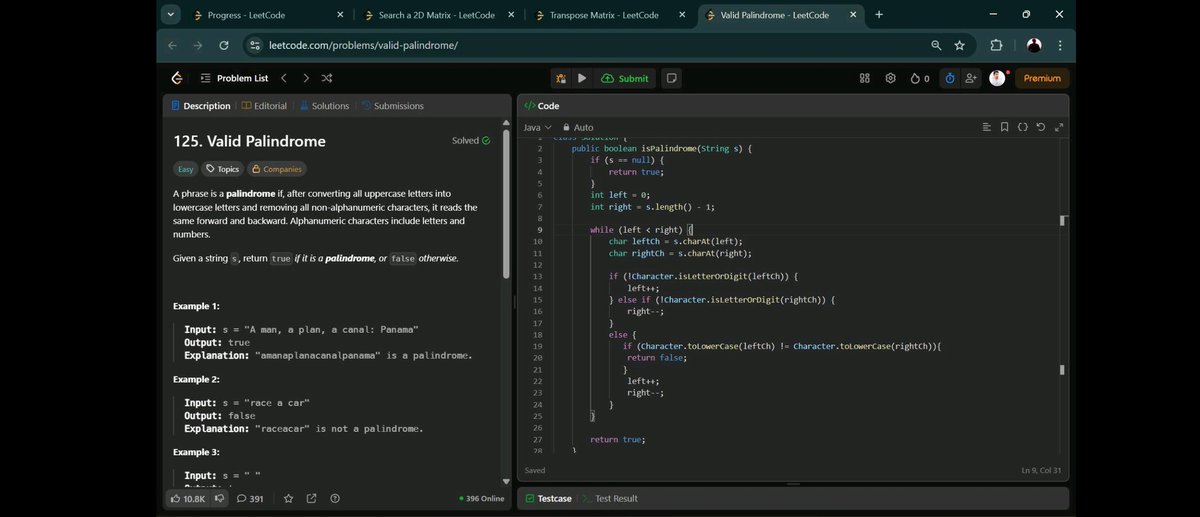Run the code with play button
Viewport: 1200px width, 517px height.
[582, 78]
